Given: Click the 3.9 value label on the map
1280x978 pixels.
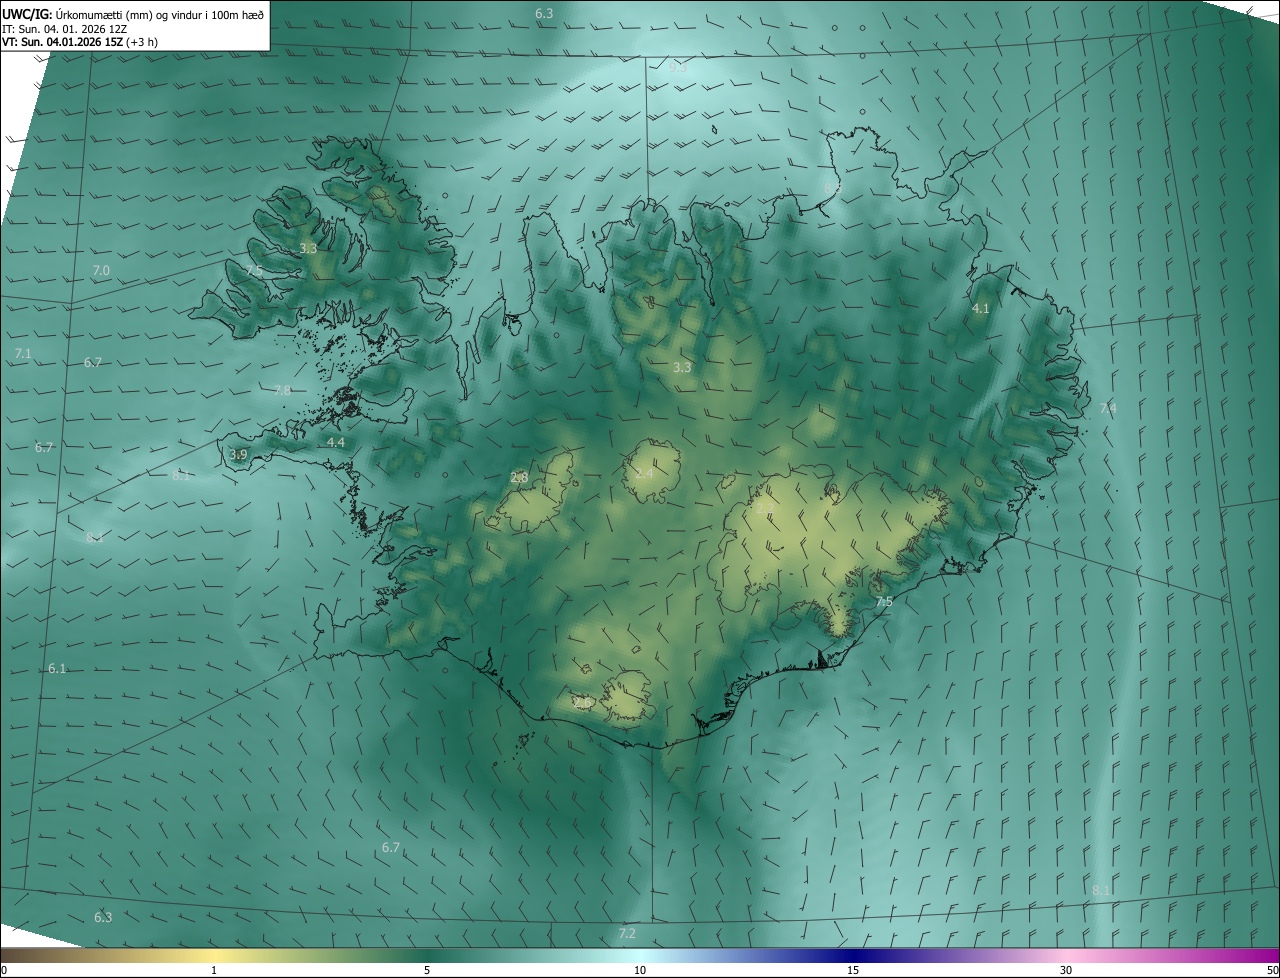Looking at the screenshot, I should tap(238, 455).
